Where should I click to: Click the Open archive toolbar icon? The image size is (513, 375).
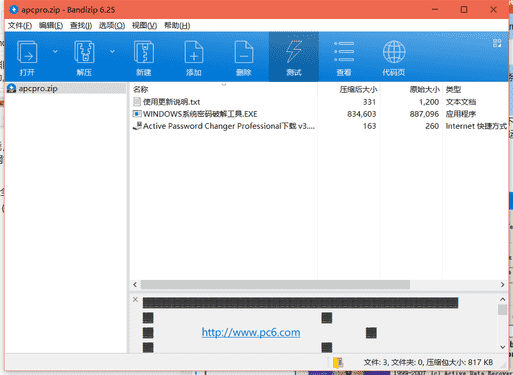pyautogui.click(x=27, y=52)
